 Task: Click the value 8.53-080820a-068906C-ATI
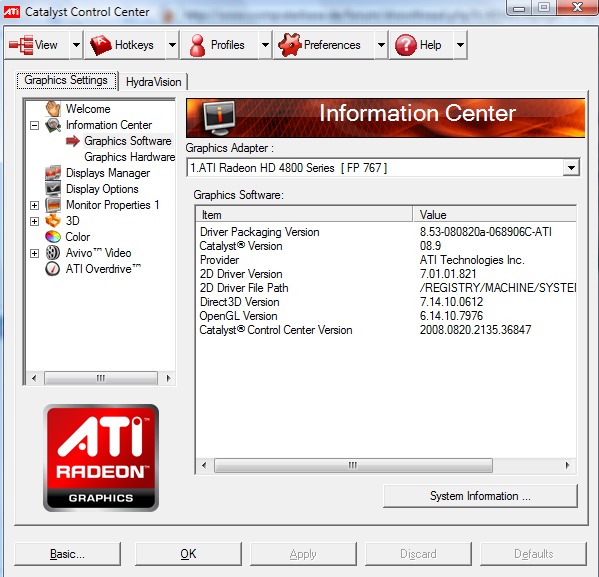[486, 232]
